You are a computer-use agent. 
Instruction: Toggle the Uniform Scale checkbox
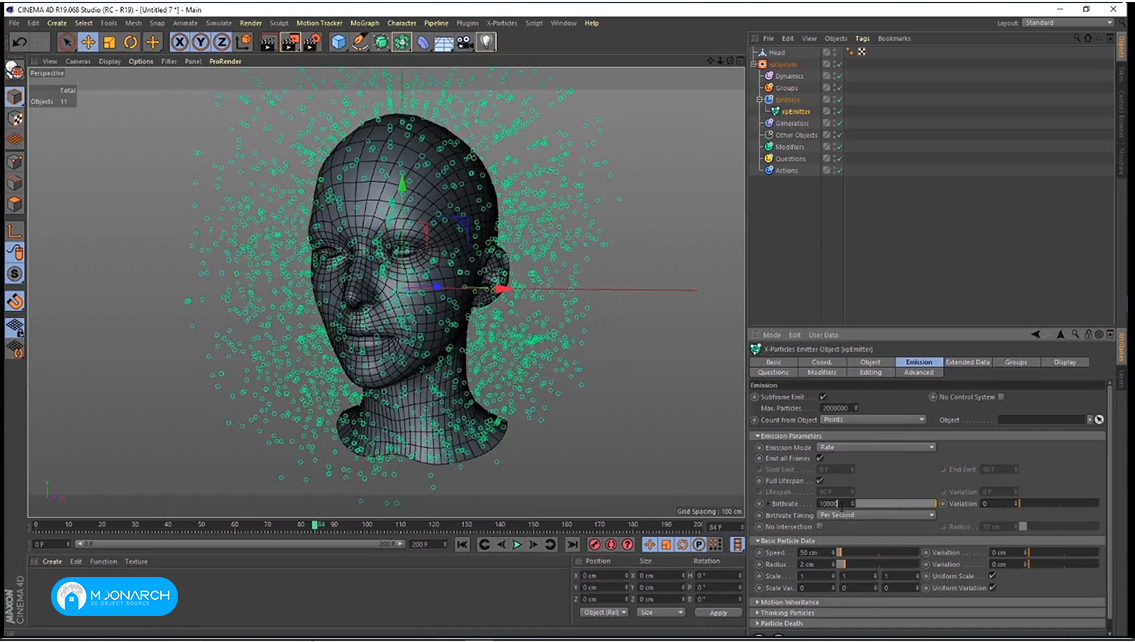(x=992, y=576)
